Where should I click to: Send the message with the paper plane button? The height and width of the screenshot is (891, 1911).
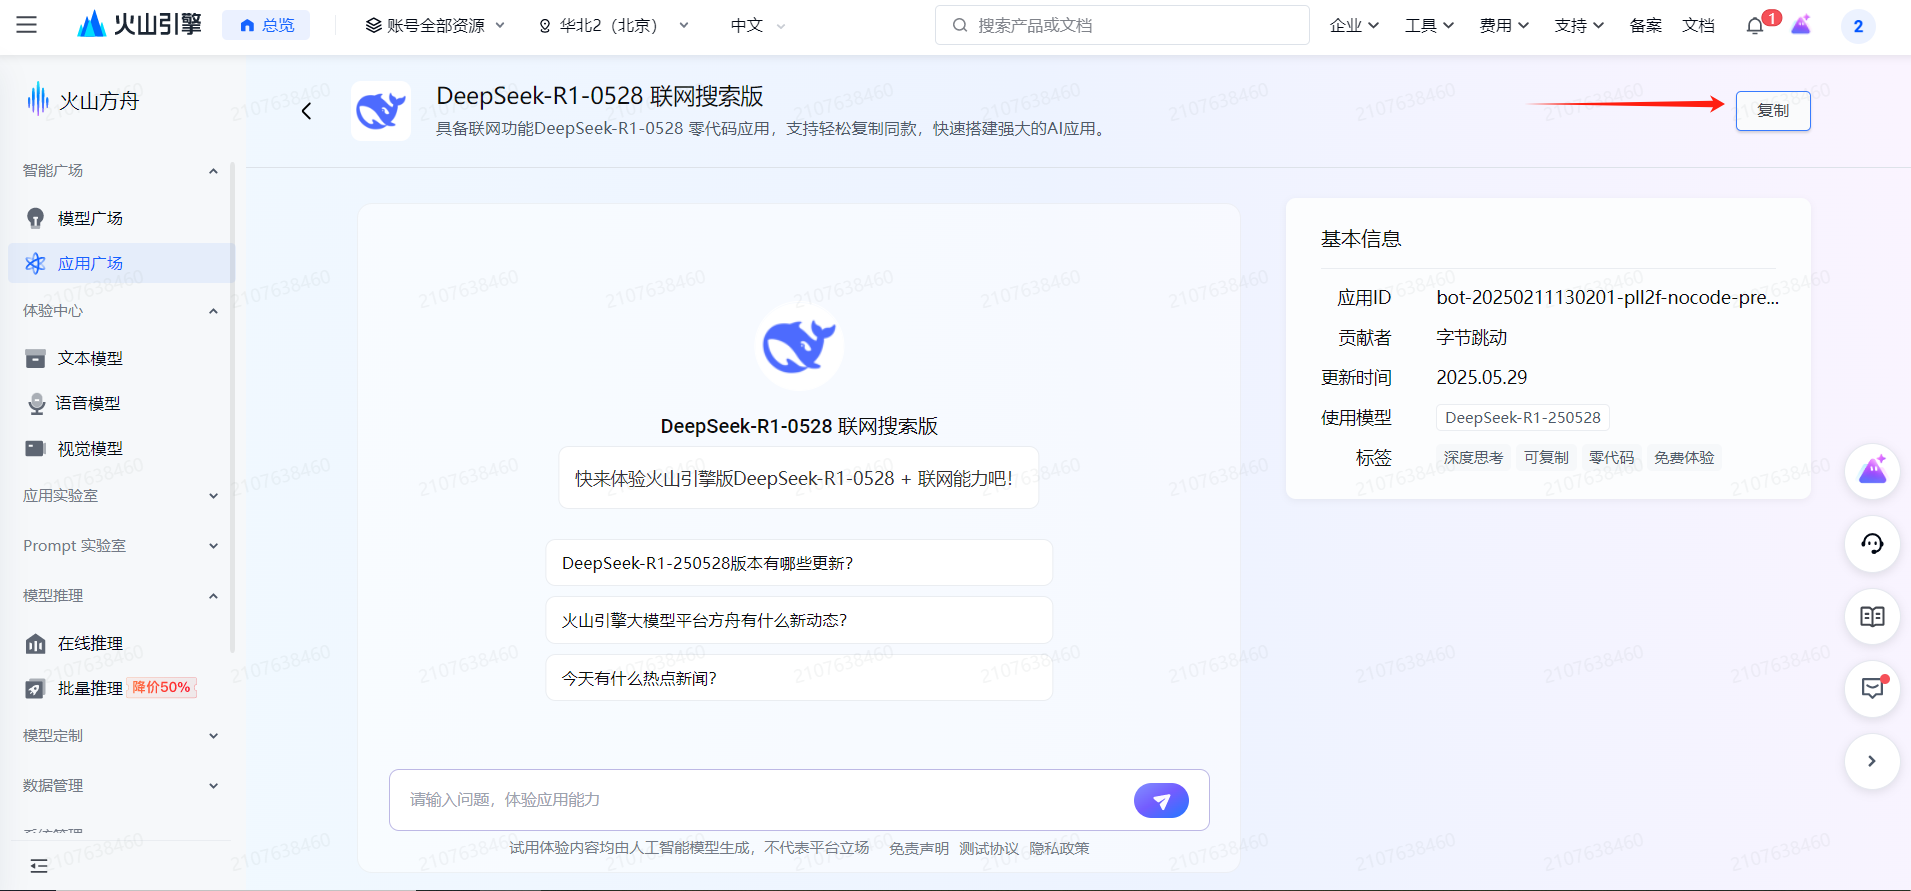click(x=1161, y=800)
